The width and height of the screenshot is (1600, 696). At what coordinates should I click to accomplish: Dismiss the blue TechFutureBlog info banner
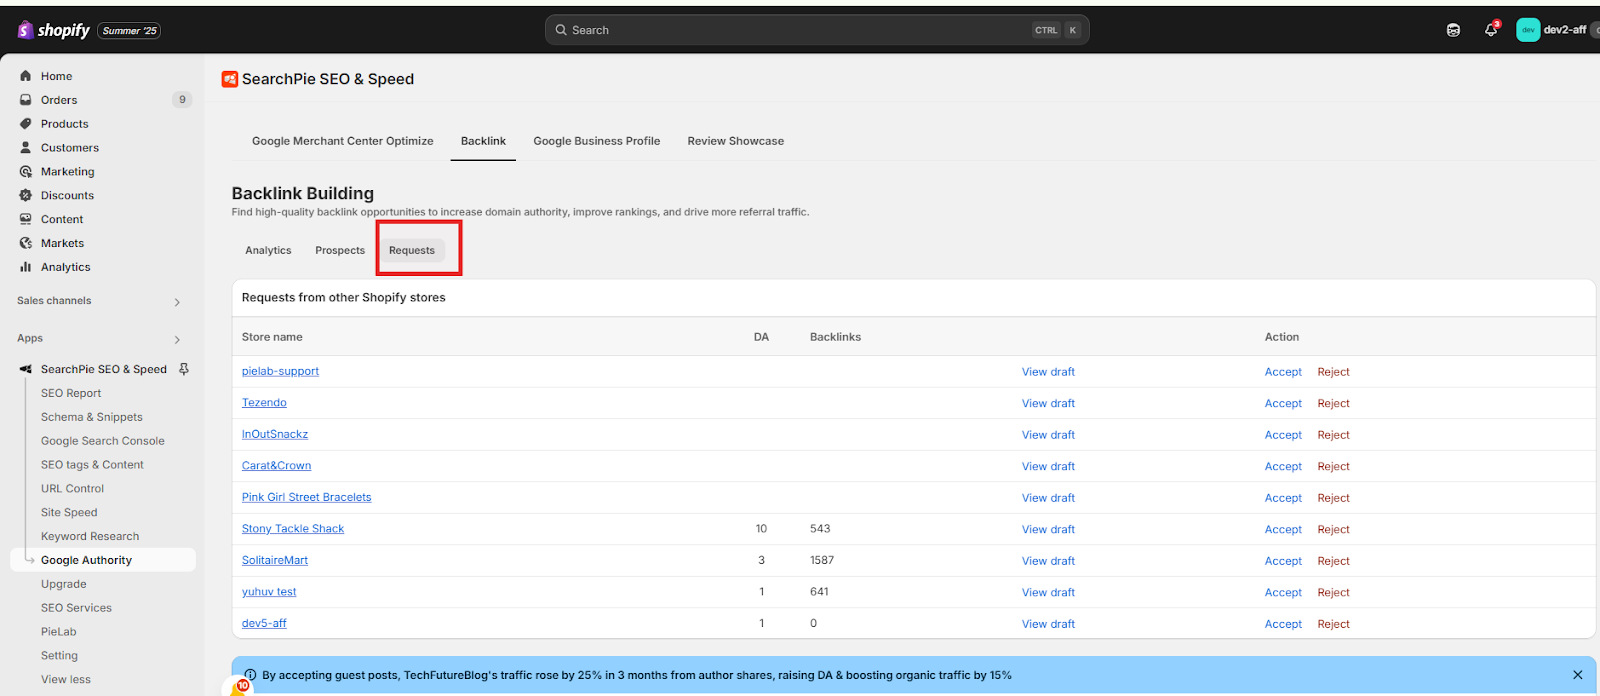(1578, 675)
